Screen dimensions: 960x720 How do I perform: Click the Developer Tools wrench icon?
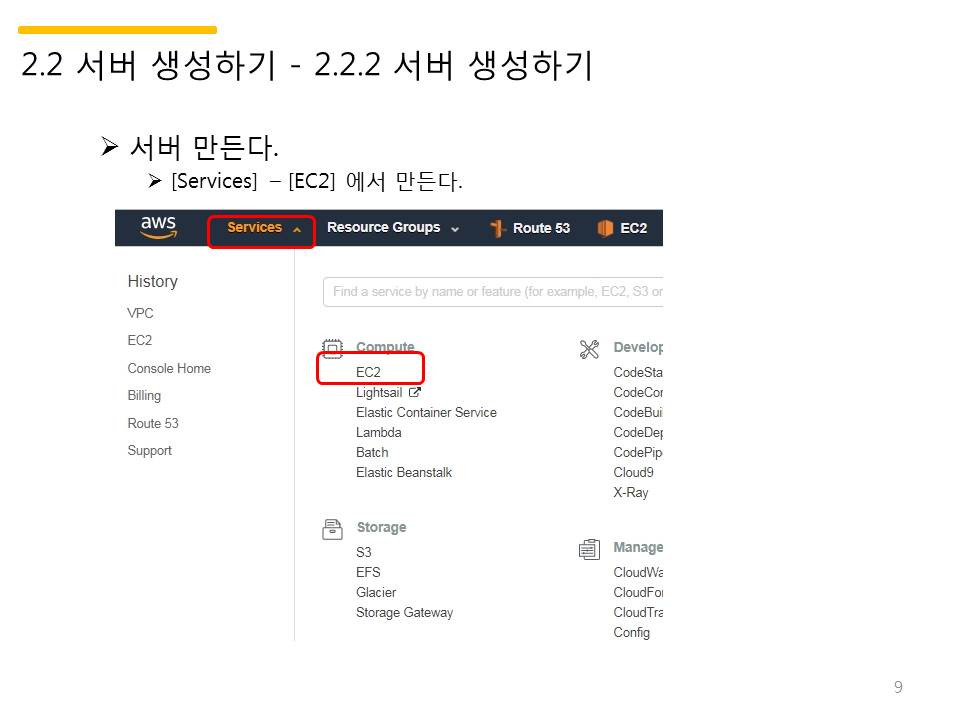click(589, 349)
